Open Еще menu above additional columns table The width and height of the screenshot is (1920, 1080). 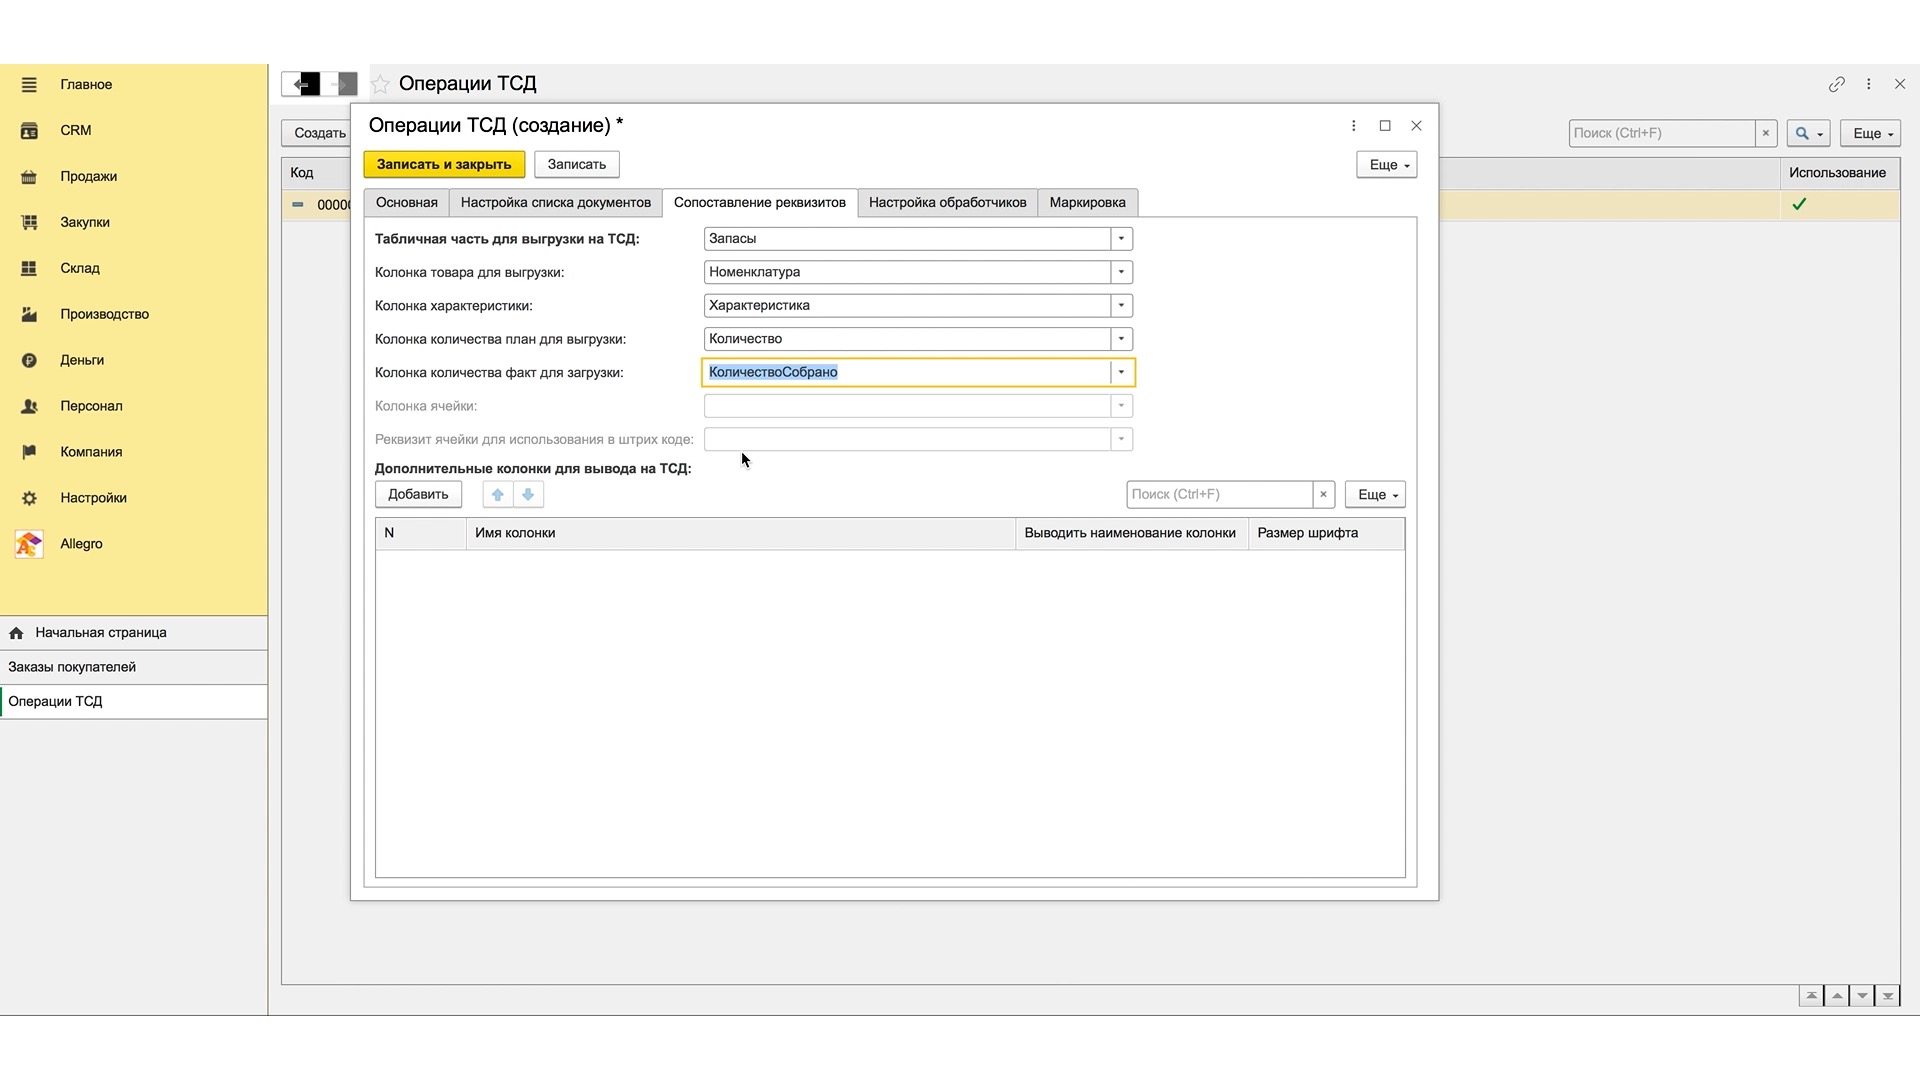tap(1375, 494)
